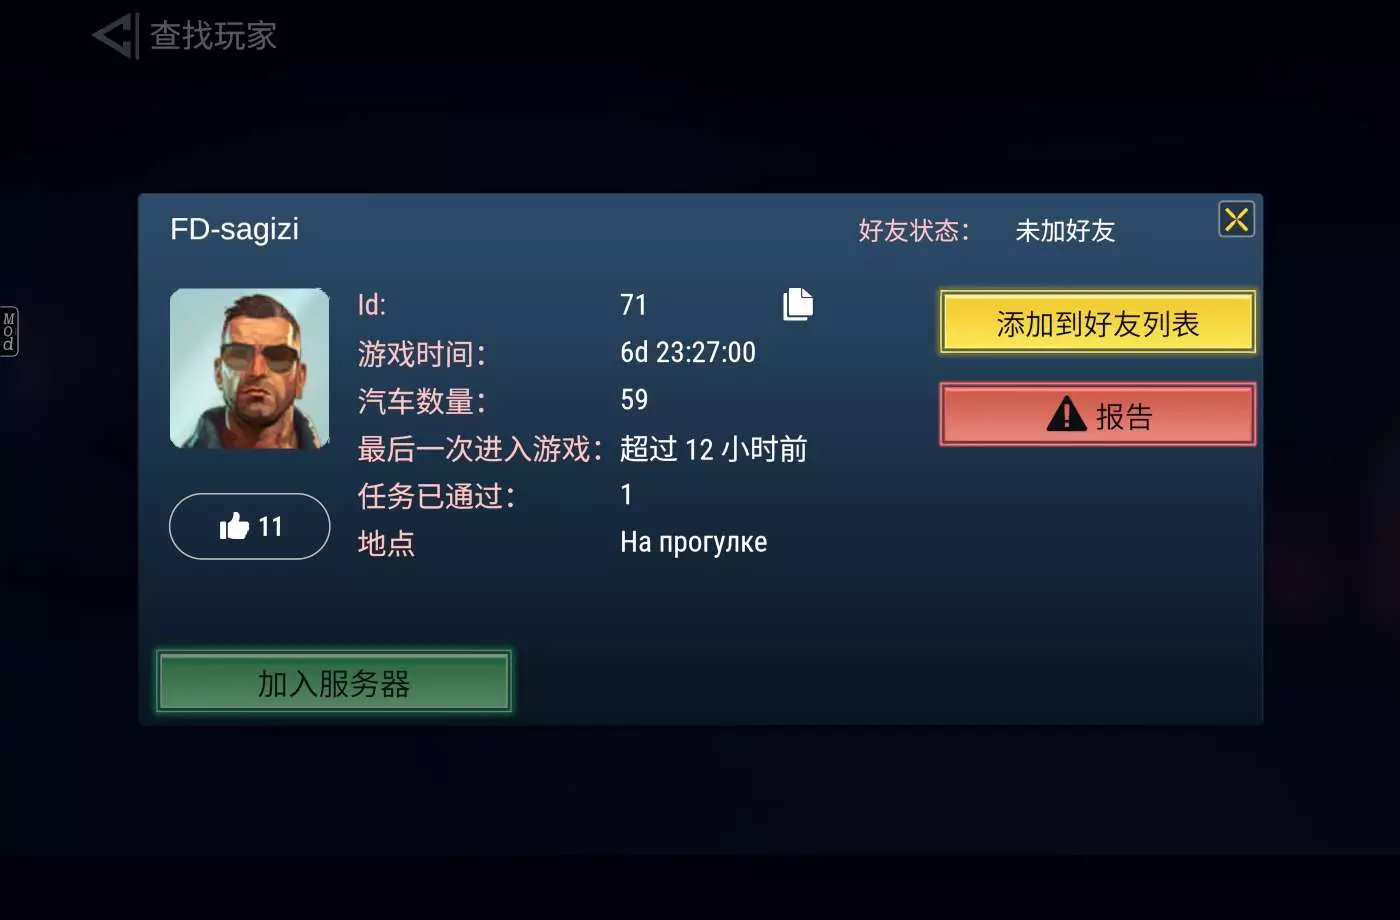The image size is (1400, 920).
Task: Click the 未加好友 friend status text
Action: 1065,231
